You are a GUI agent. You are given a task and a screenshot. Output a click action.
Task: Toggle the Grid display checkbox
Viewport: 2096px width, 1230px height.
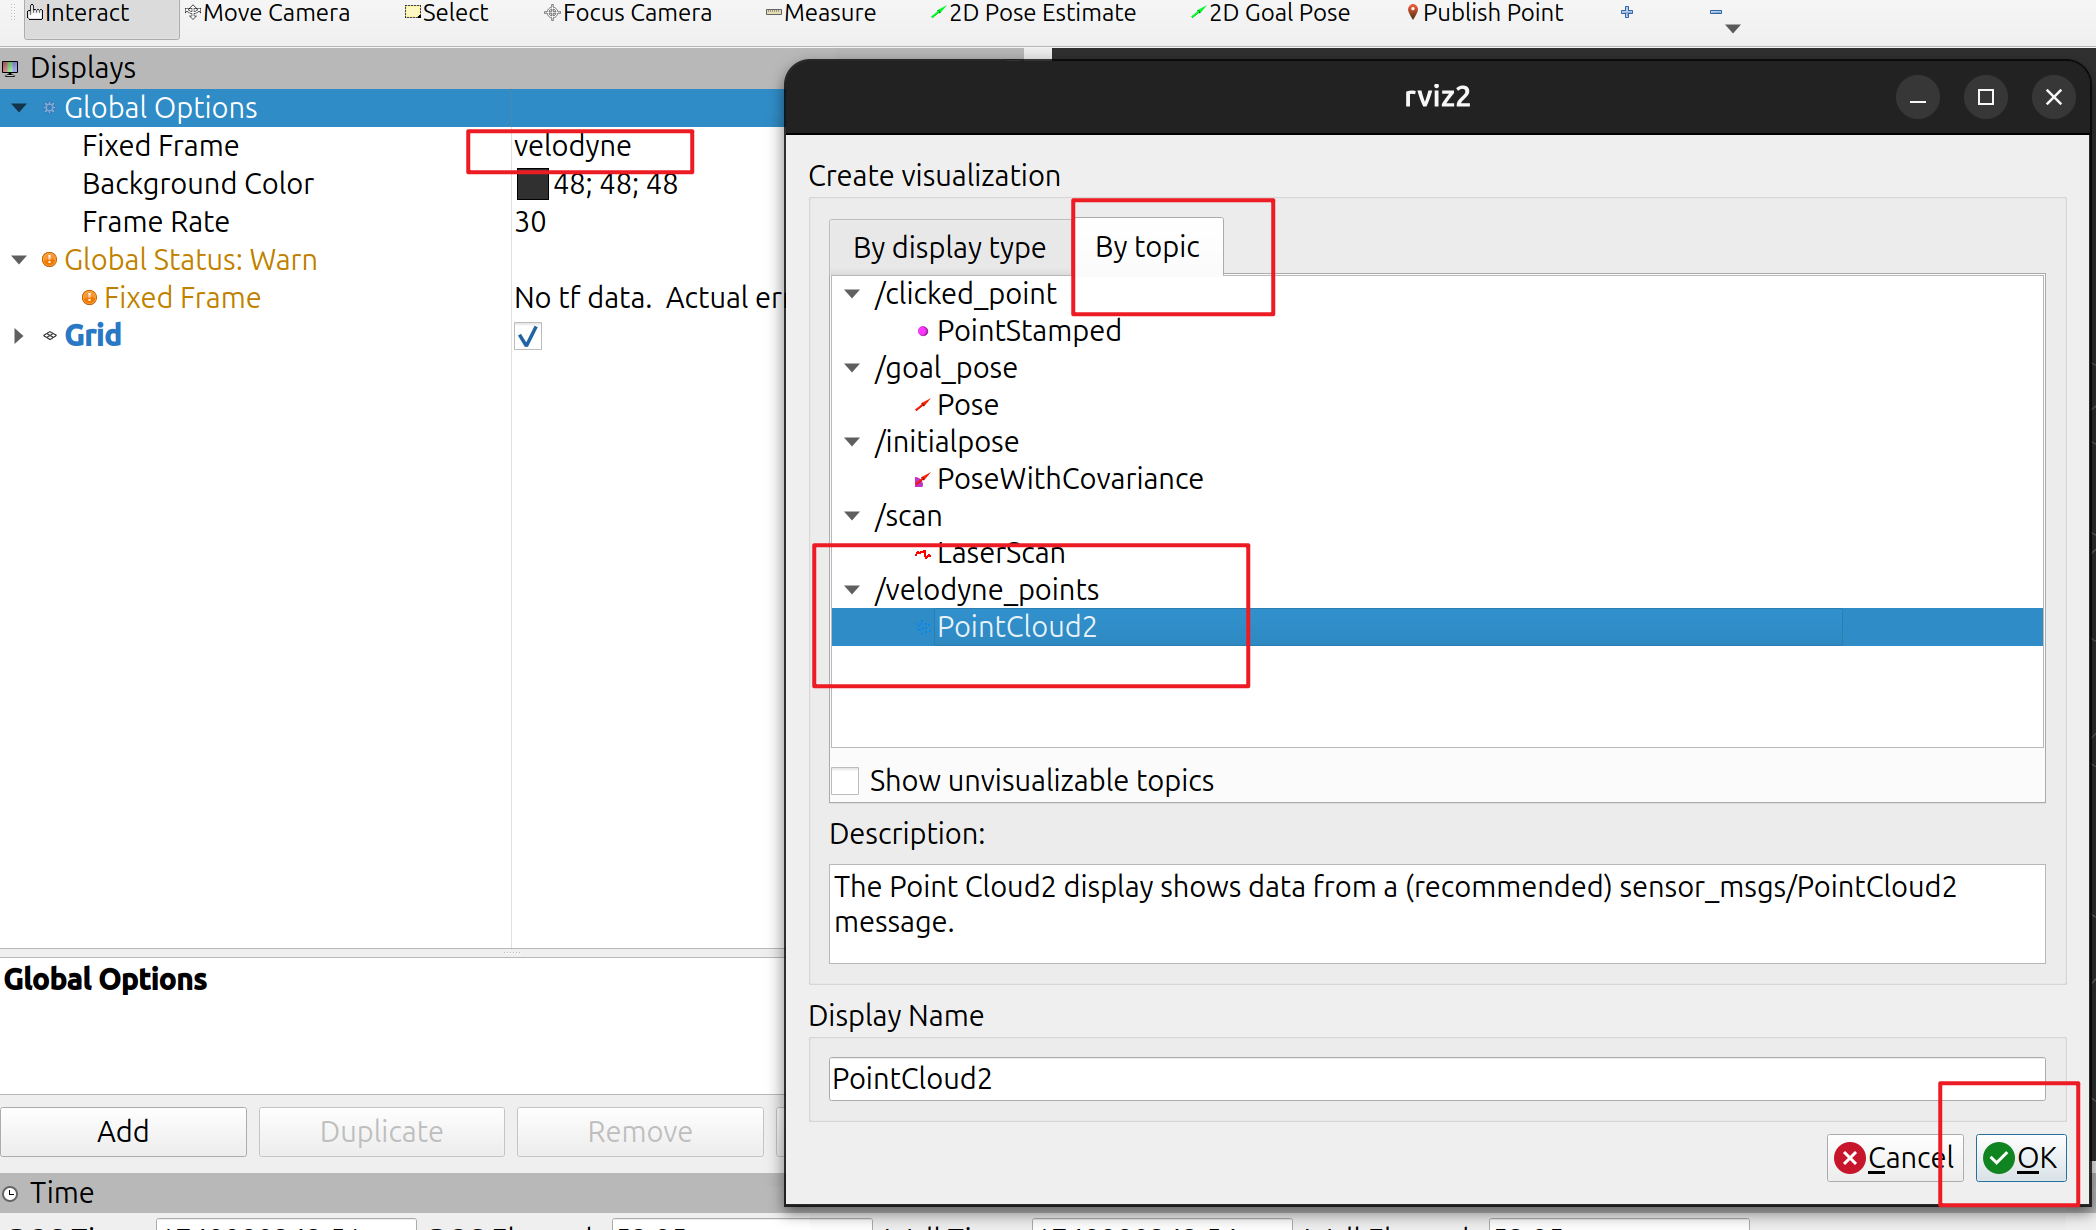(528, 336)
